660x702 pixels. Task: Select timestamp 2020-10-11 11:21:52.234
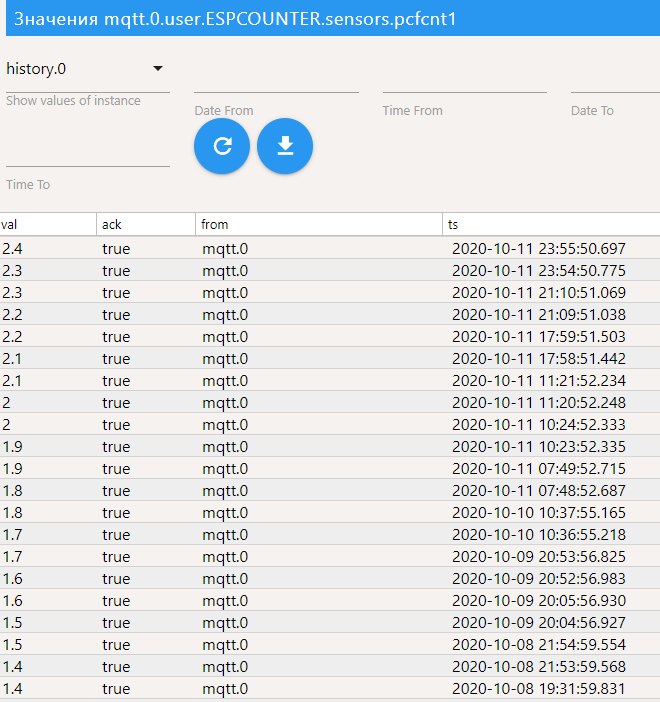click(539, 381)
